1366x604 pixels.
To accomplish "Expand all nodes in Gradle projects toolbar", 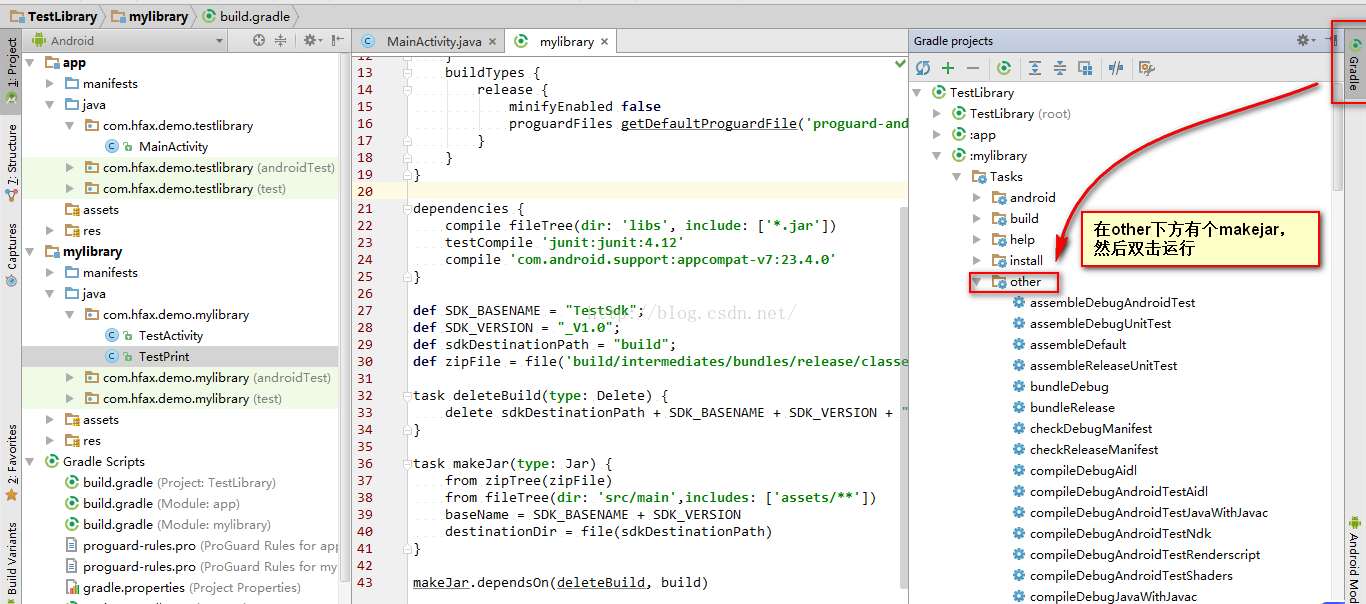I will pyautogui.click(x=1034, y=68).
